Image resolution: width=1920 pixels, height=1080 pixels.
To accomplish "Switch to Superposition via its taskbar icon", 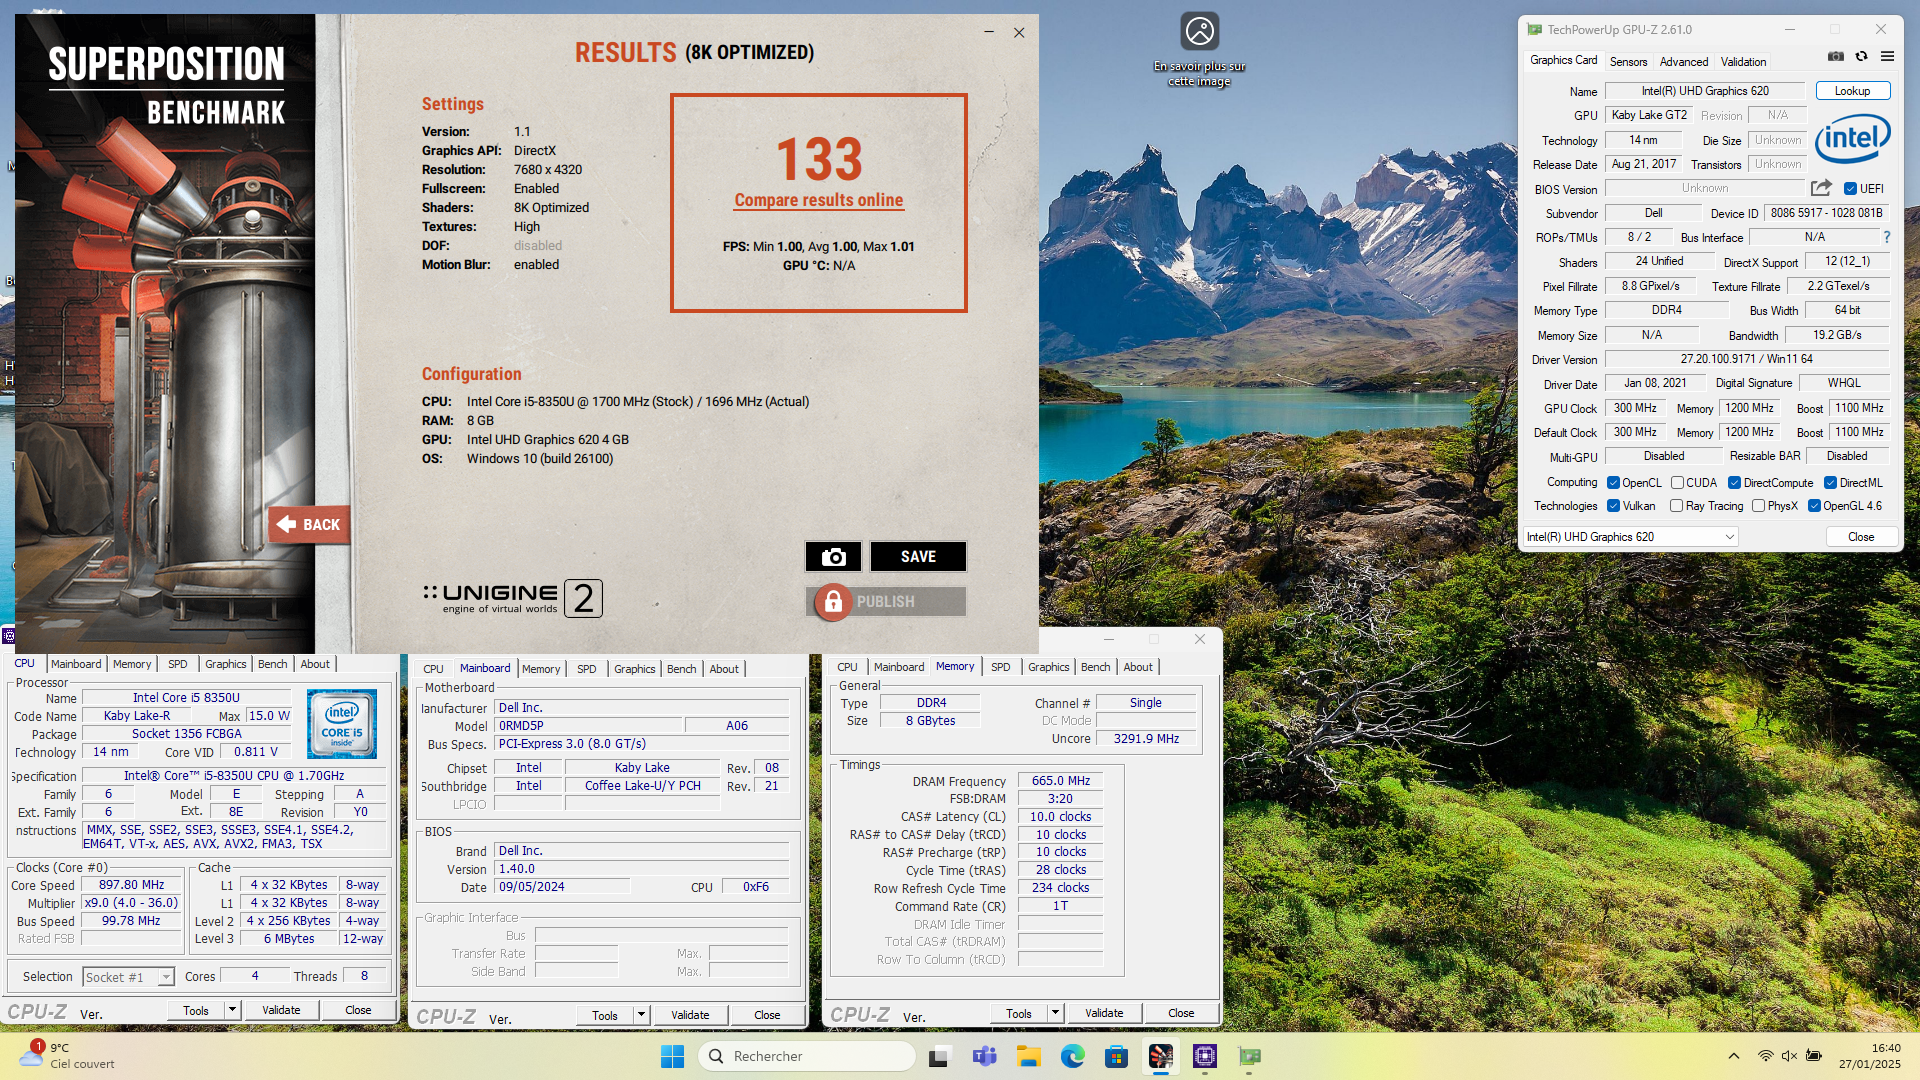I will click(x=1161, y=1056).
